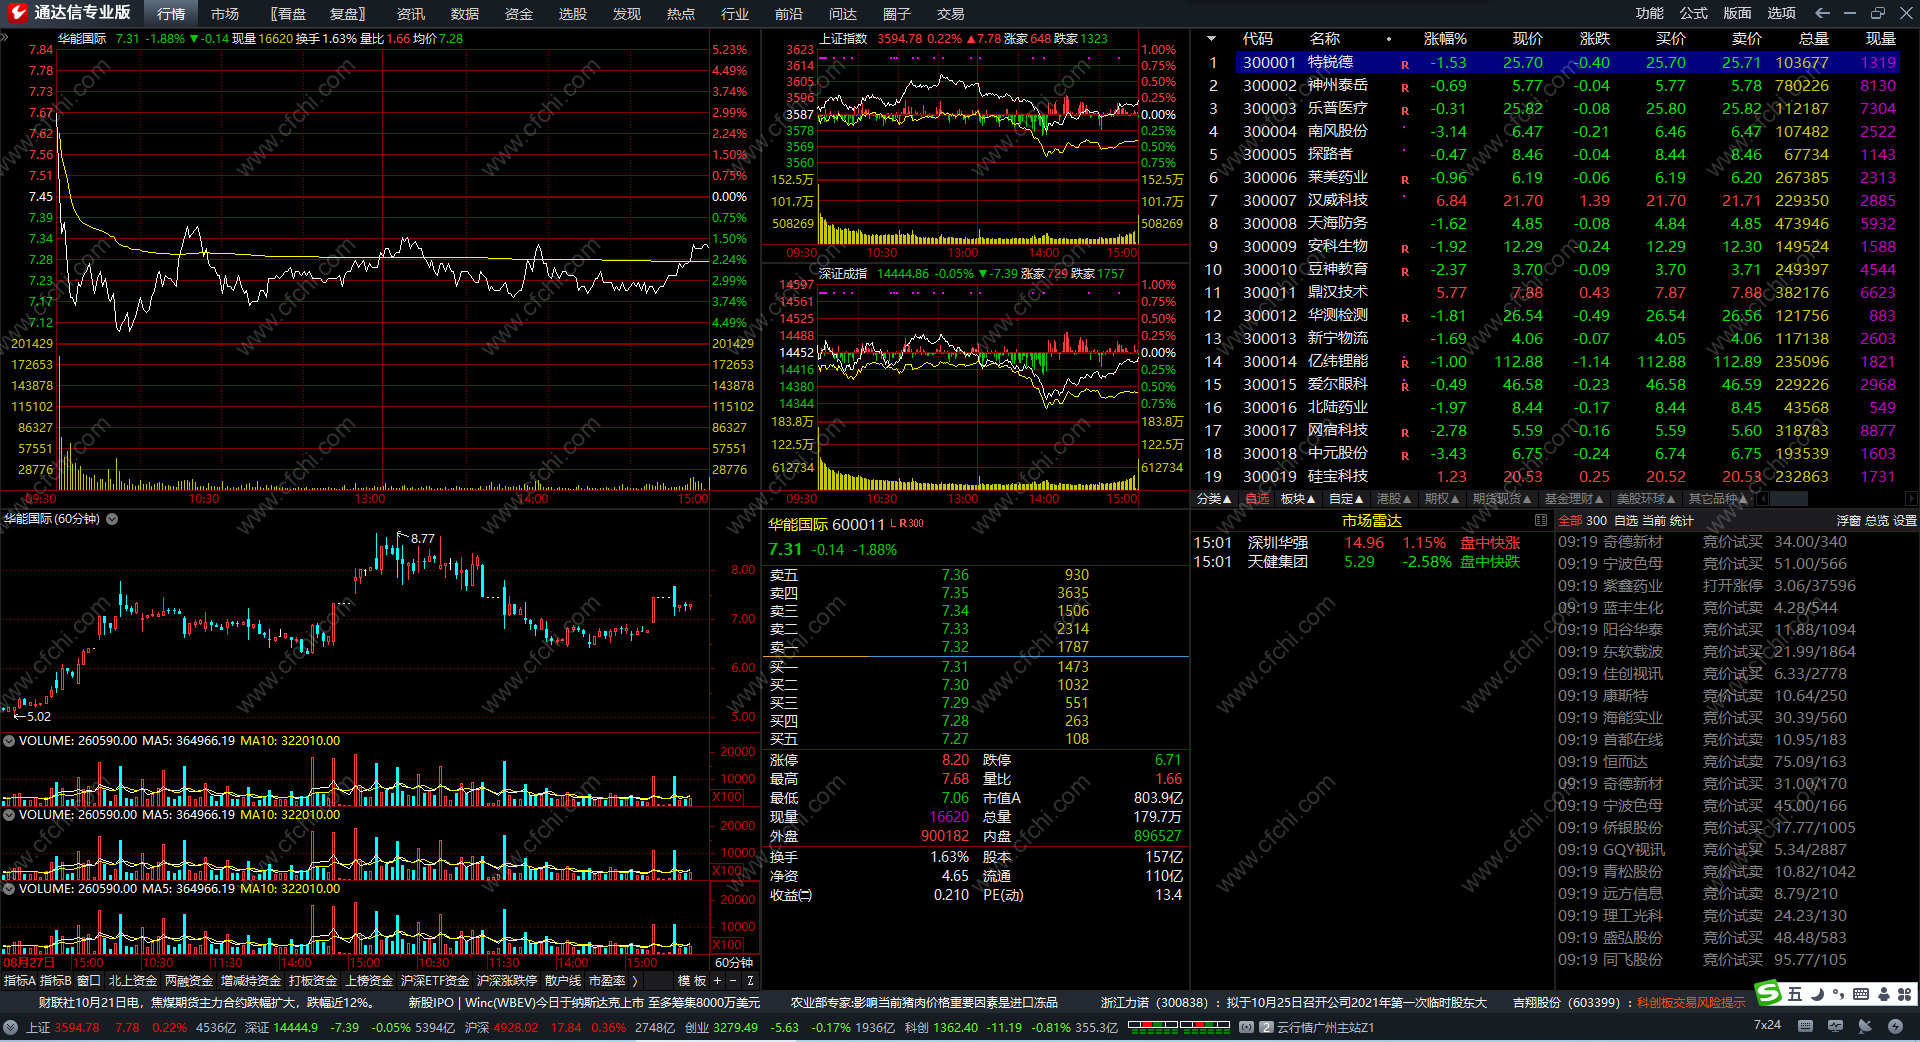
Task: Expand status bar with the down-chevron icon
Action: (x=10, y=1027)
